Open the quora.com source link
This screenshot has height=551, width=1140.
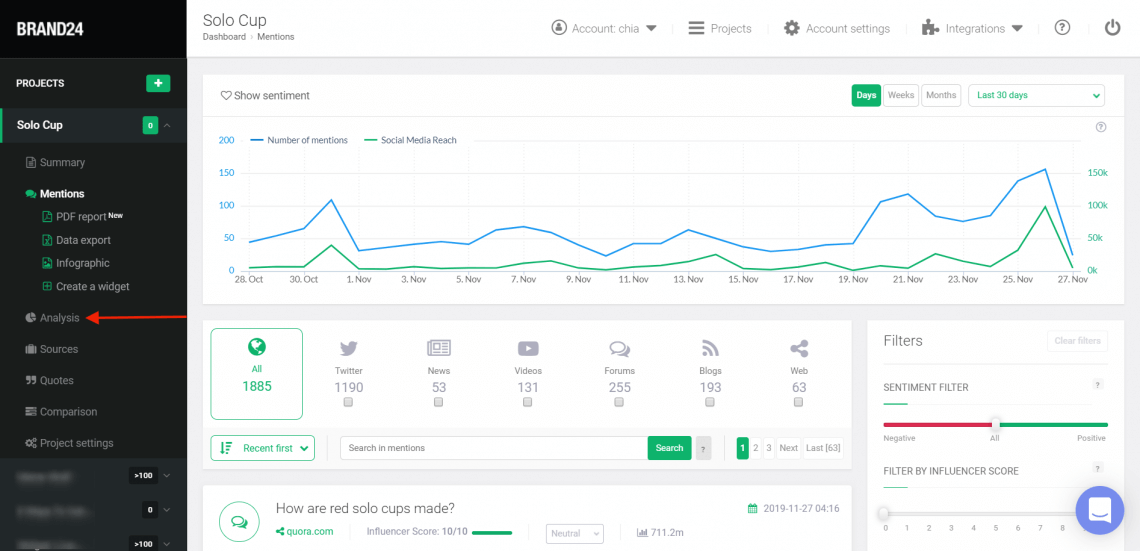point(305,531)
